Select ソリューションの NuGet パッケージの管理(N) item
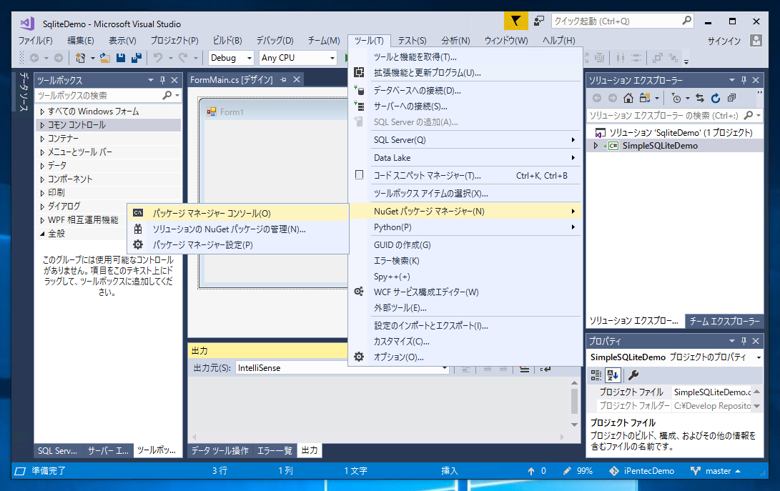Viewport: 780px width, 491px height. point(238,229)
